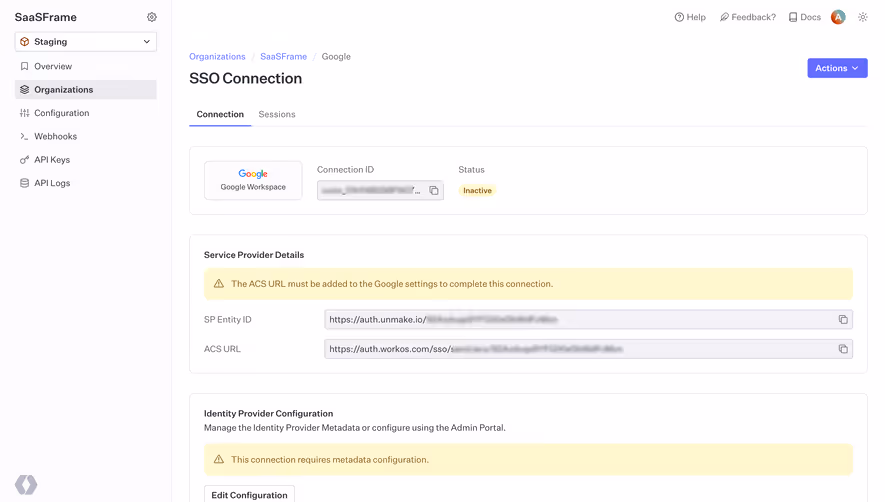Click the SP Entity ID field

[588, 320]
